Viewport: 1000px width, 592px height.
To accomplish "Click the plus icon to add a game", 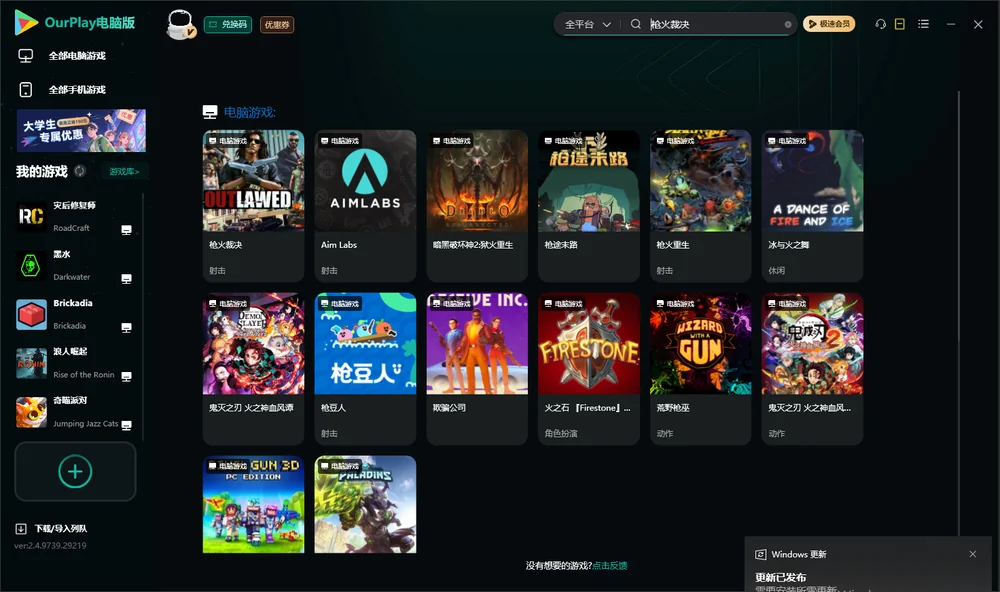I will pyautogui.click(x=75, y=471).
